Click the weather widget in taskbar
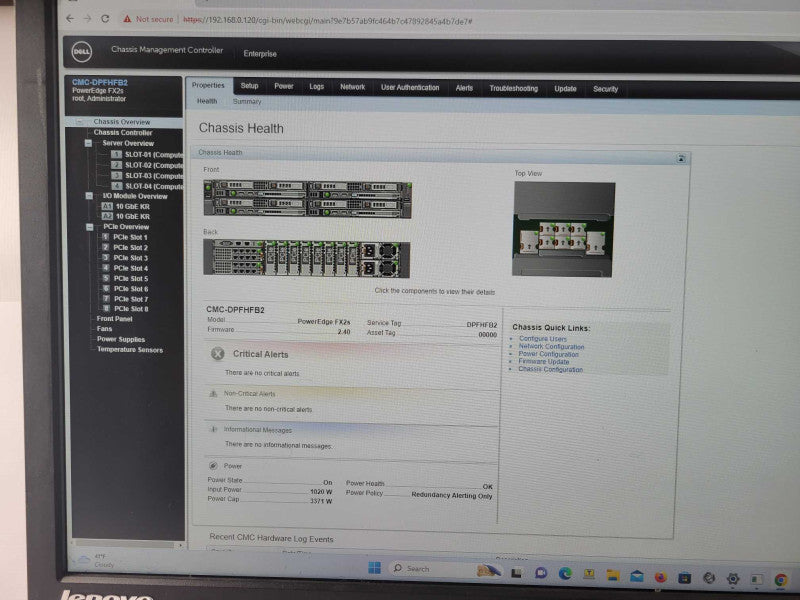 (x=96, y=560)
